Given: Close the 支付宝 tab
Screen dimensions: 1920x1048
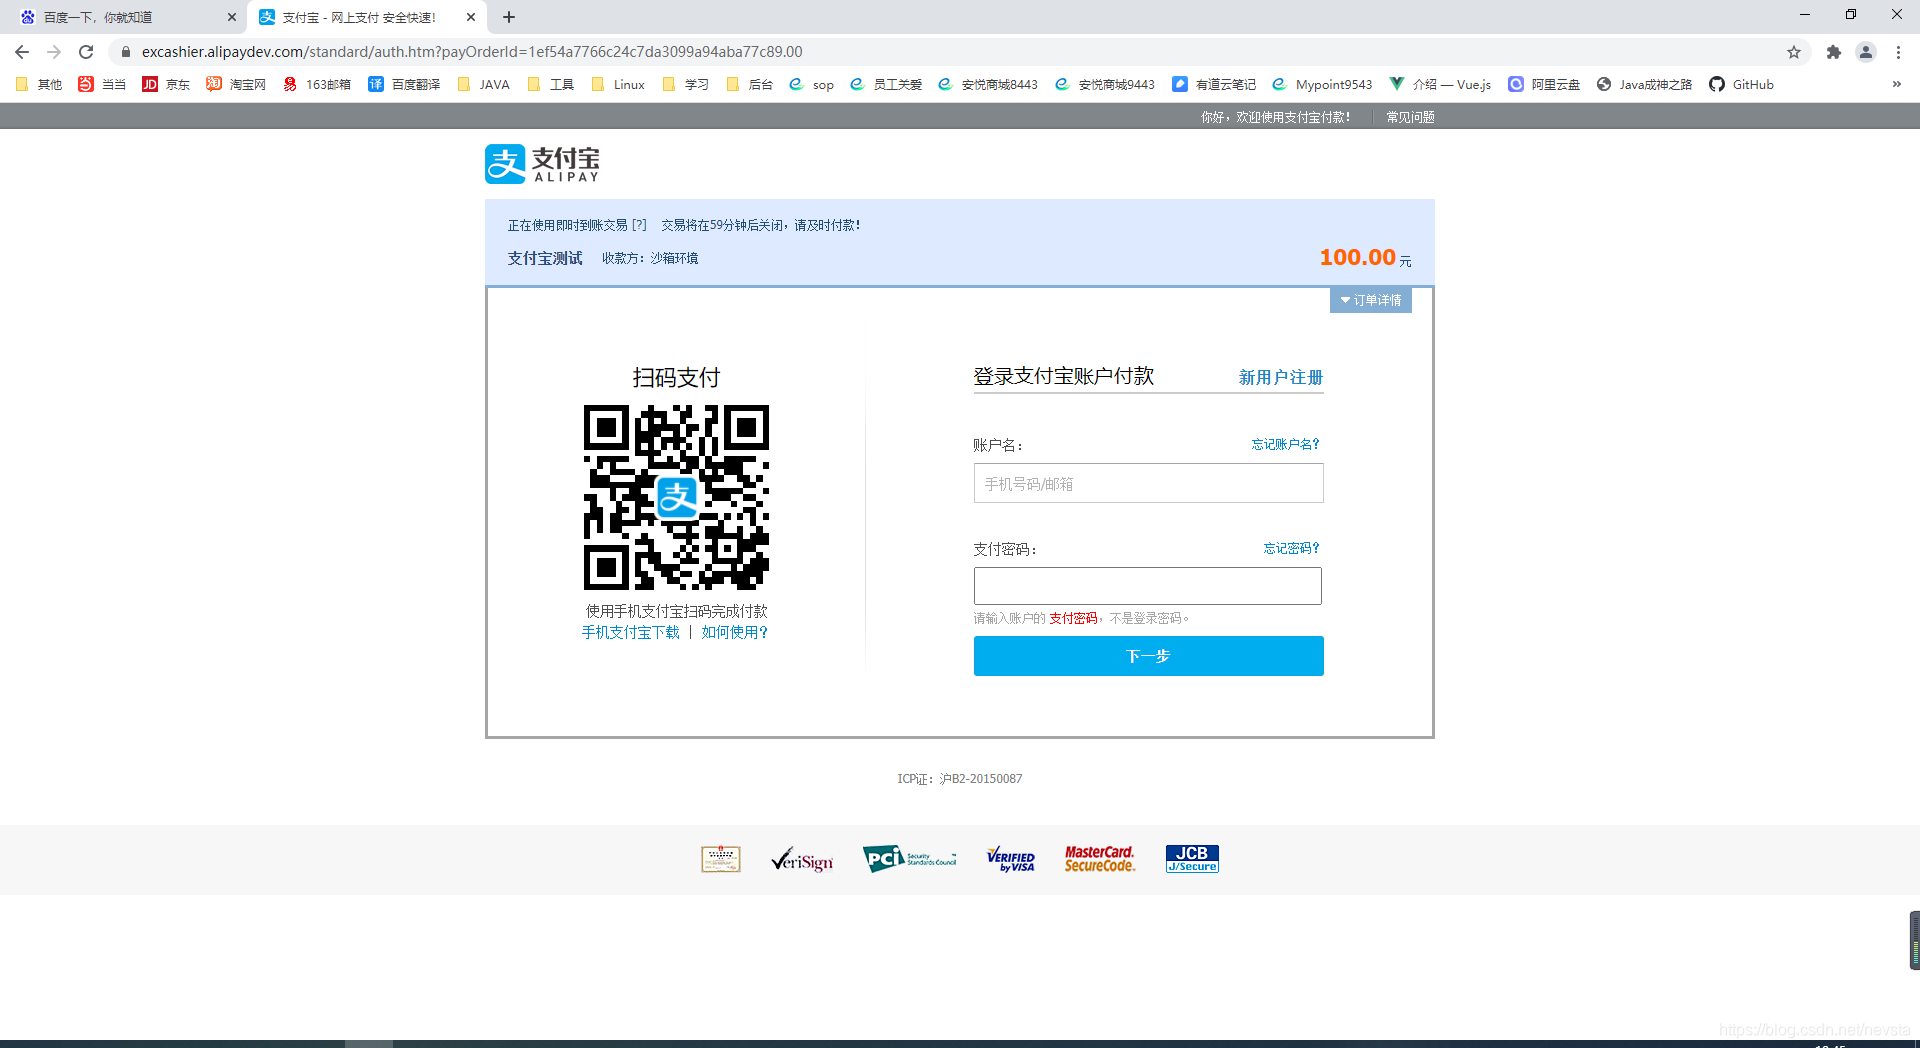Looking at the screenshot, I should [471, 17].
